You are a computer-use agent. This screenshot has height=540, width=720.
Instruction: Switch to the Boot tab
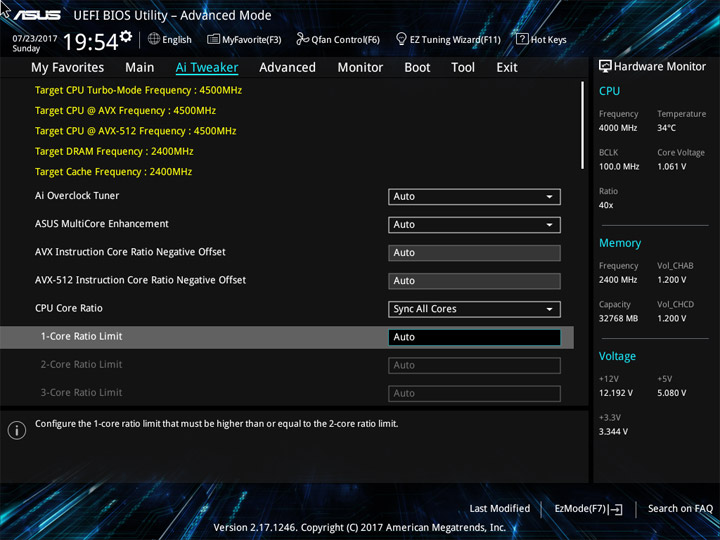(x=417, y=68)
